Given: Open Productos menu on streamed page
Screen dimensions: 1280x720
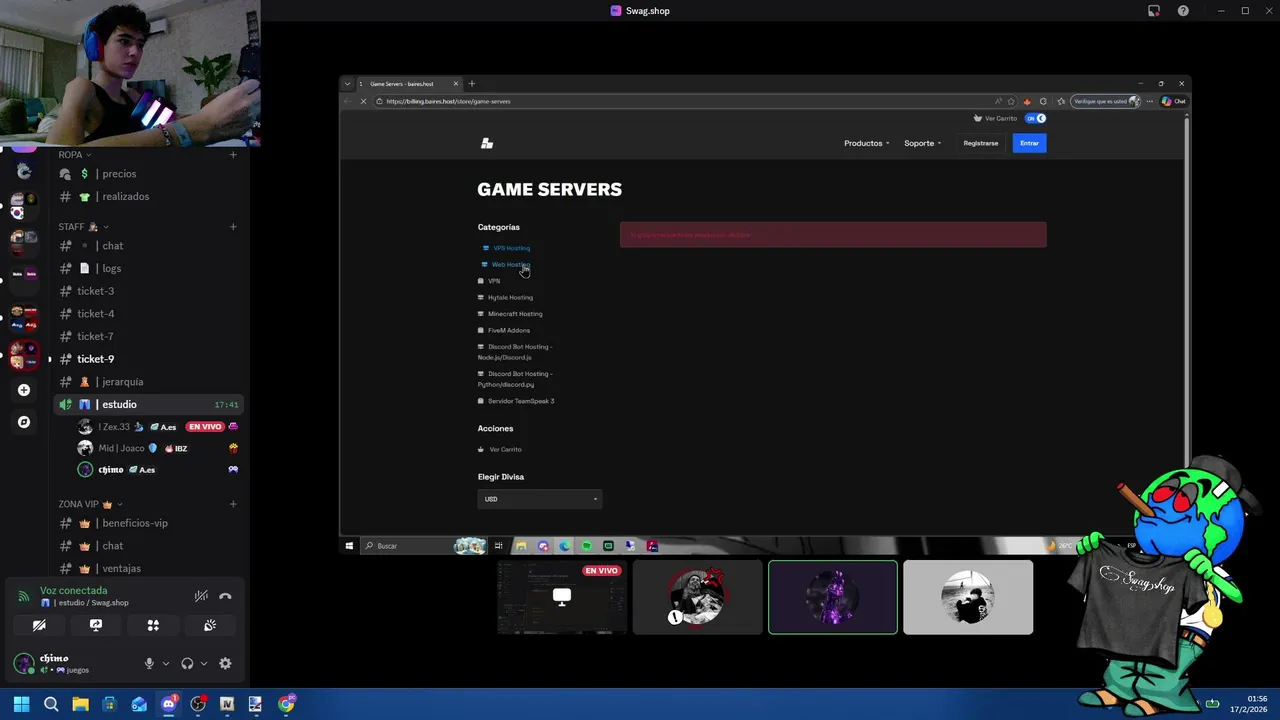Looking at the screenshot, I should (866, 143).
